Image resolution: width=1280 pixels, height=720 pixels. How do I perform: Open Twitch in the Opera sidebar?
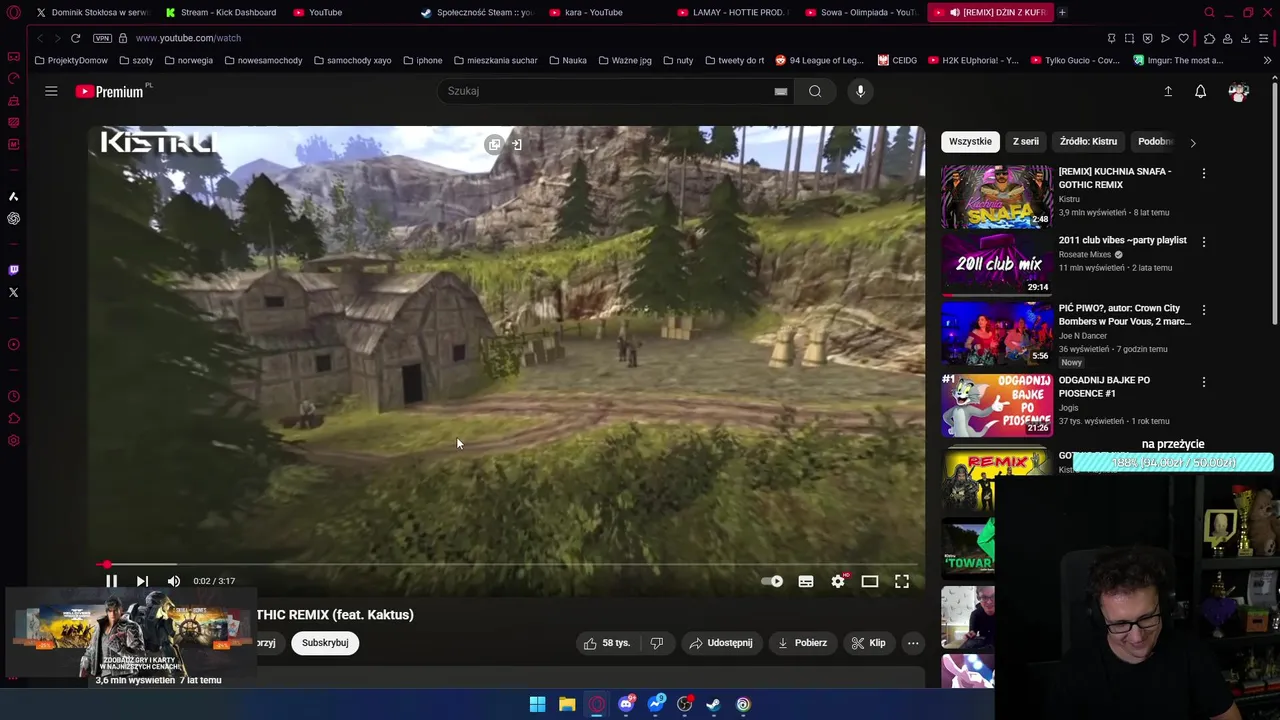tap(13, 270)
